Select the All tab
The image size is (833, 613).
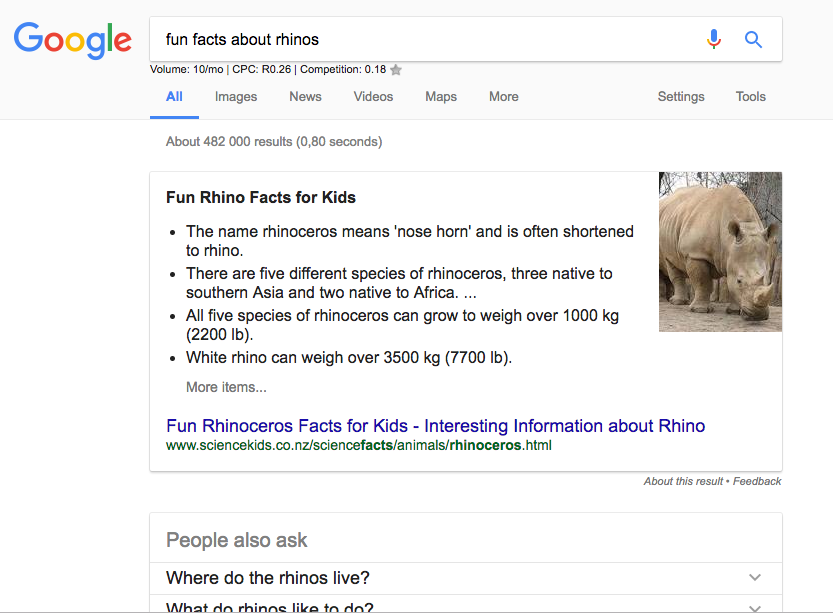click(174, 97)
